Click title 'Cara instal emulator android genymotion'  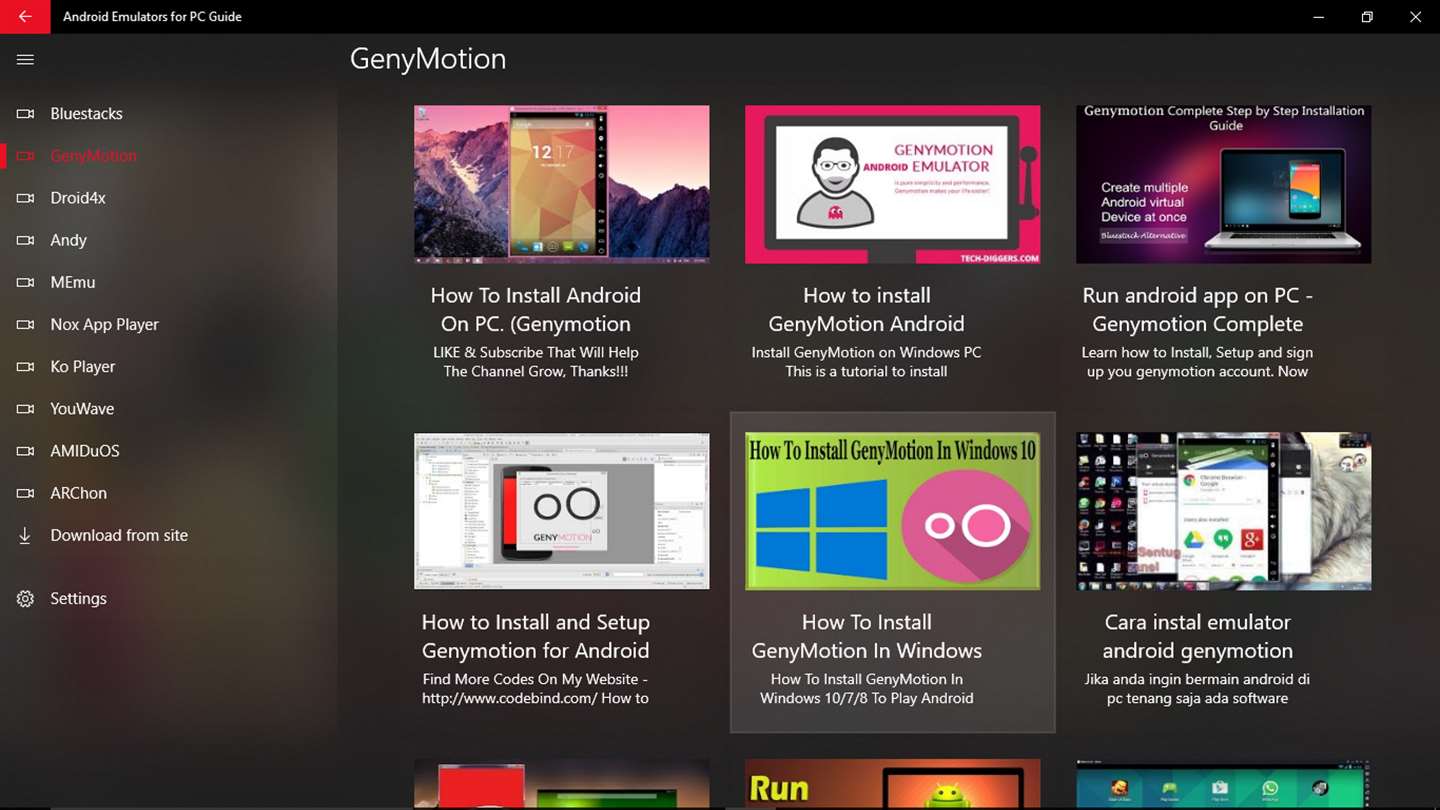tap(1198, 636)
